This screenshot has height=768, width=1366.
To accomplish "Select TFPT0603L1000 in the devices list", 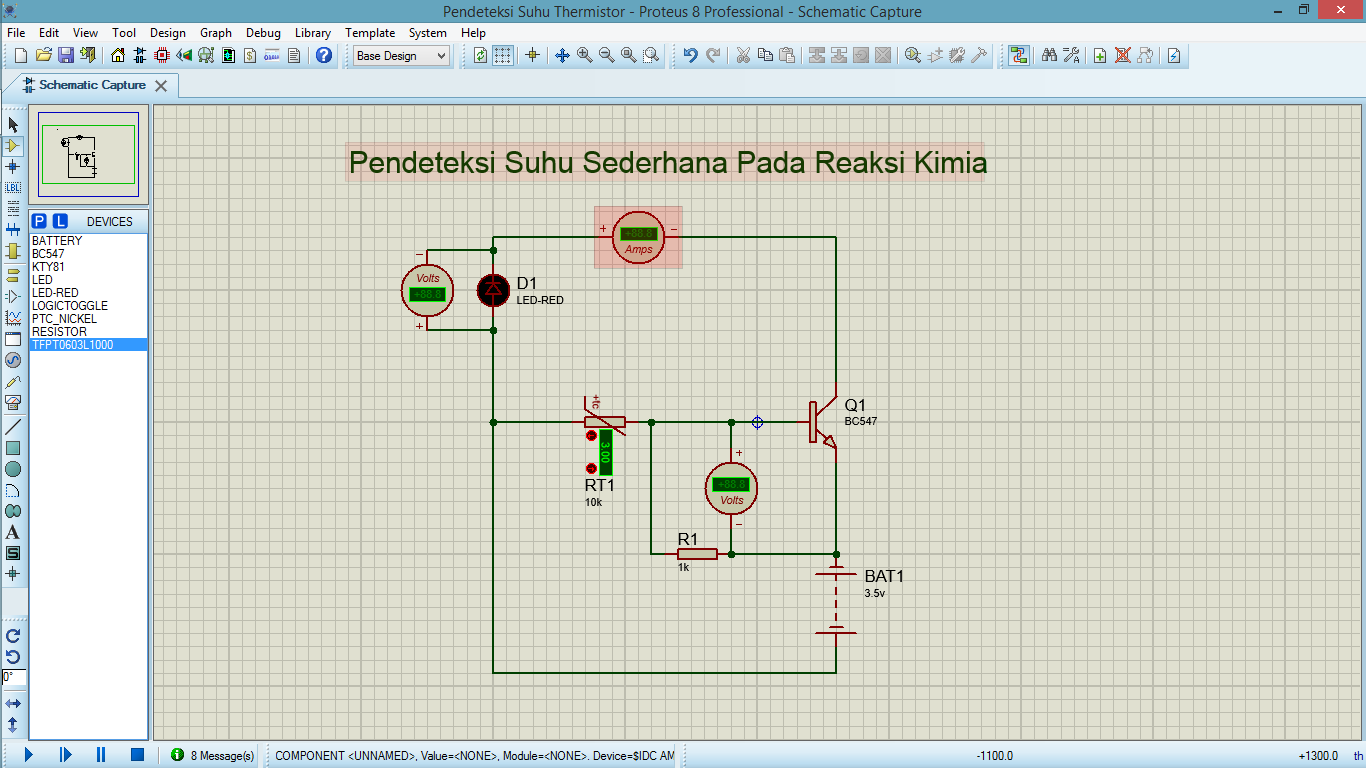I will pyautogui.click(x=89, y=345).
